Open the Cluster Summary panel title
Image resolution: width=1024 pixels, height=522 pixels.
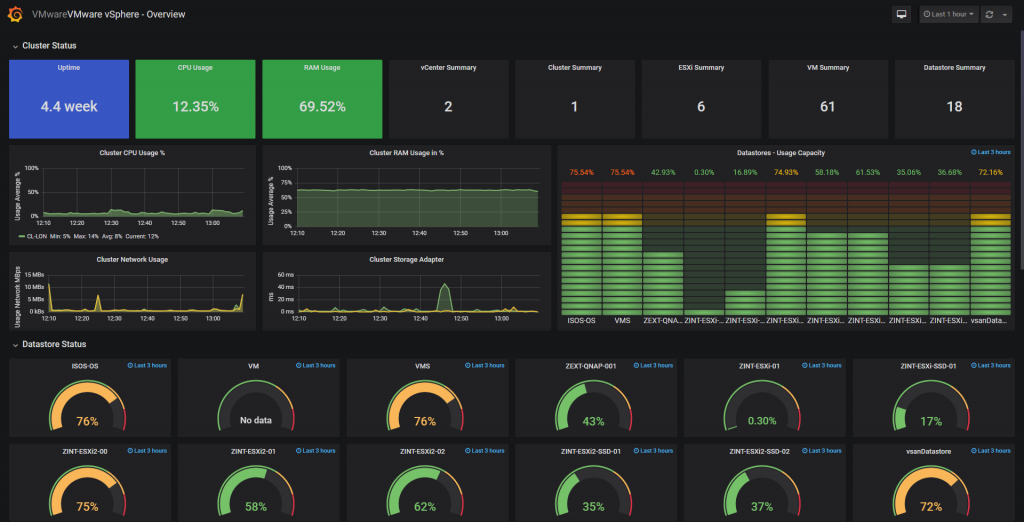(575, 67)
